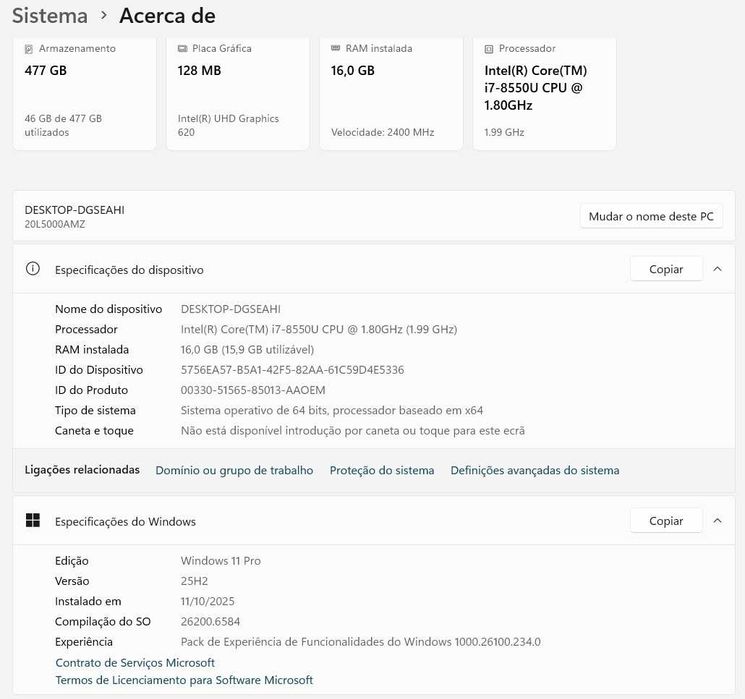Open Proteção do sistema link
The width and height of the screenshot is (745, 699).
(382, 470)
